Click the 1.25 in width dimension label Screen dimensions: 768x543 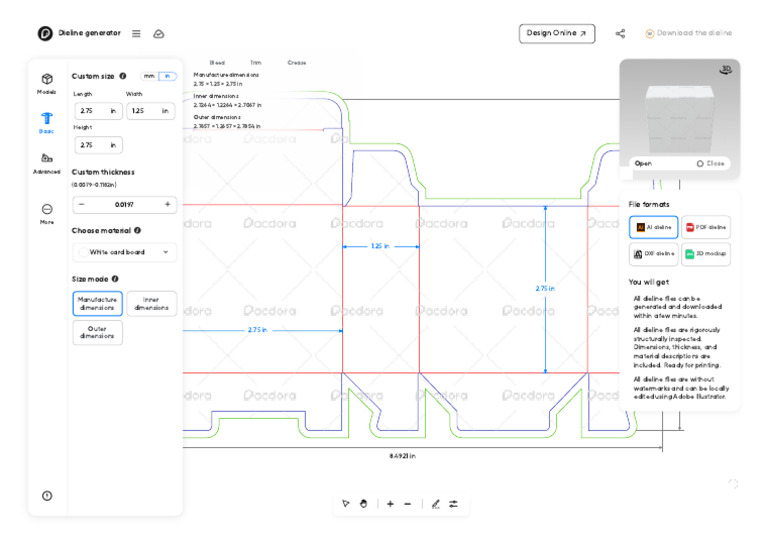point(380,246)
